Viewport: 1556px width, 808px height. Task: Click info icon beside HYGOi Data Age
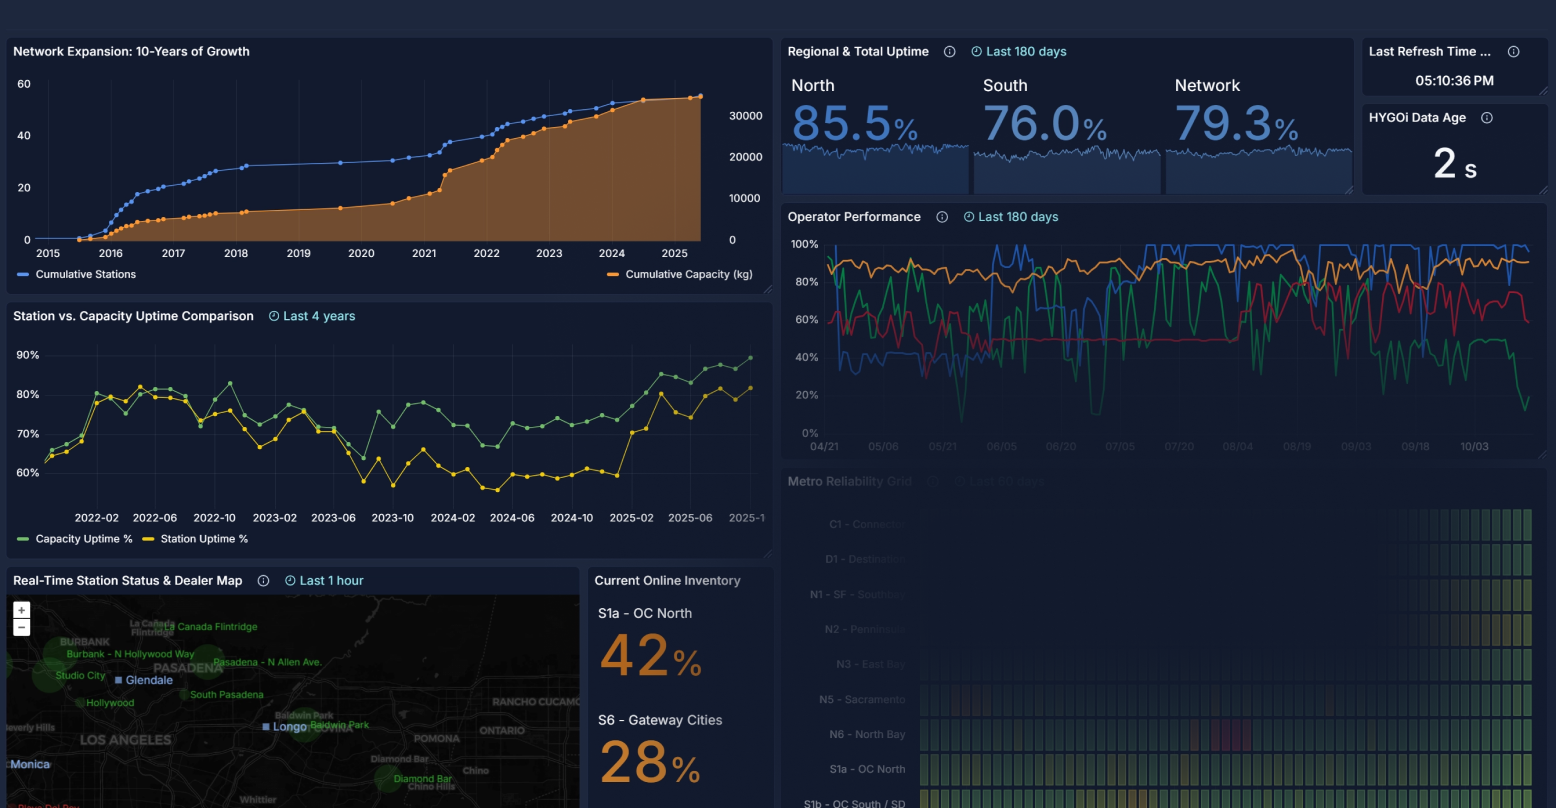coord(1486,118)
